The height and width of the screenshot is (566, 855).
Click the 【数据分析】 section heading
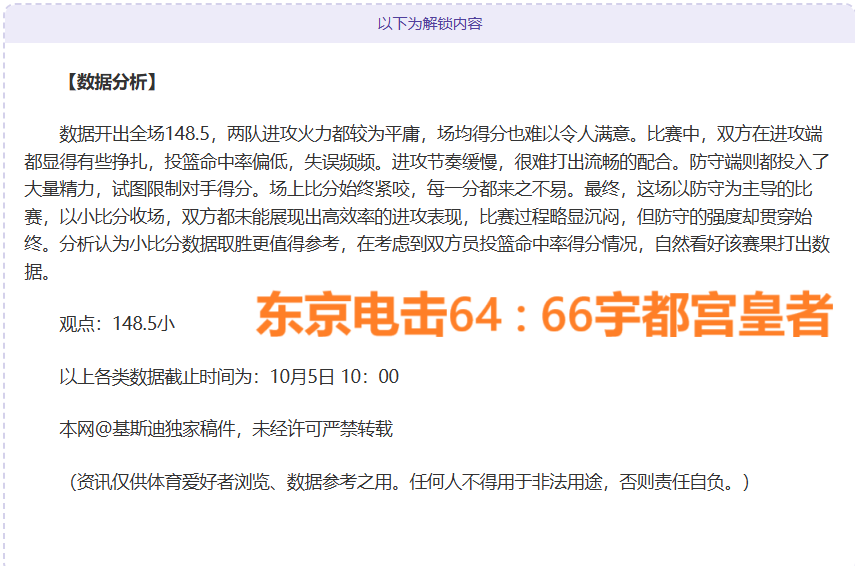point(110,82)
